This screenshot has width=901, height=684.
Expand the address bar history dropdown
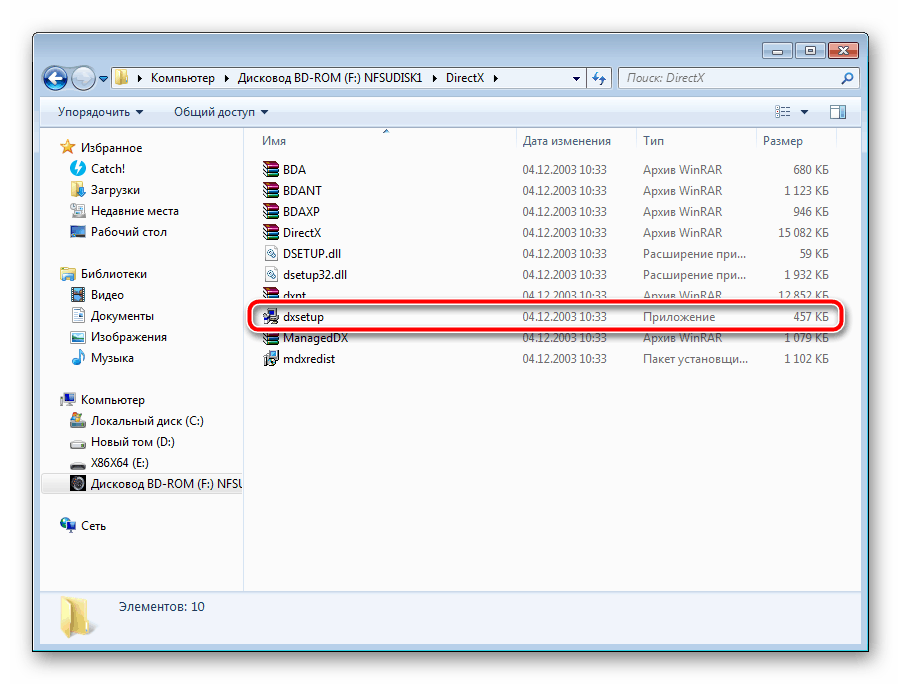click(x=577, y=78)
